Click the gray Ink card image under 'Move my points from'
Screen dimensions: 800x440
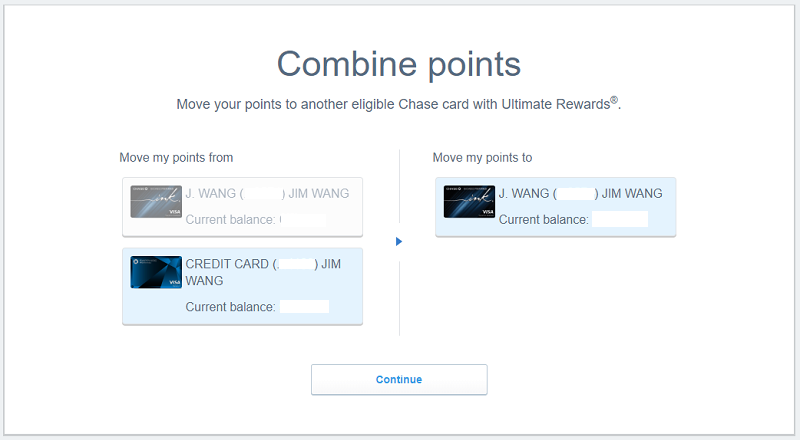coord(156,201)
